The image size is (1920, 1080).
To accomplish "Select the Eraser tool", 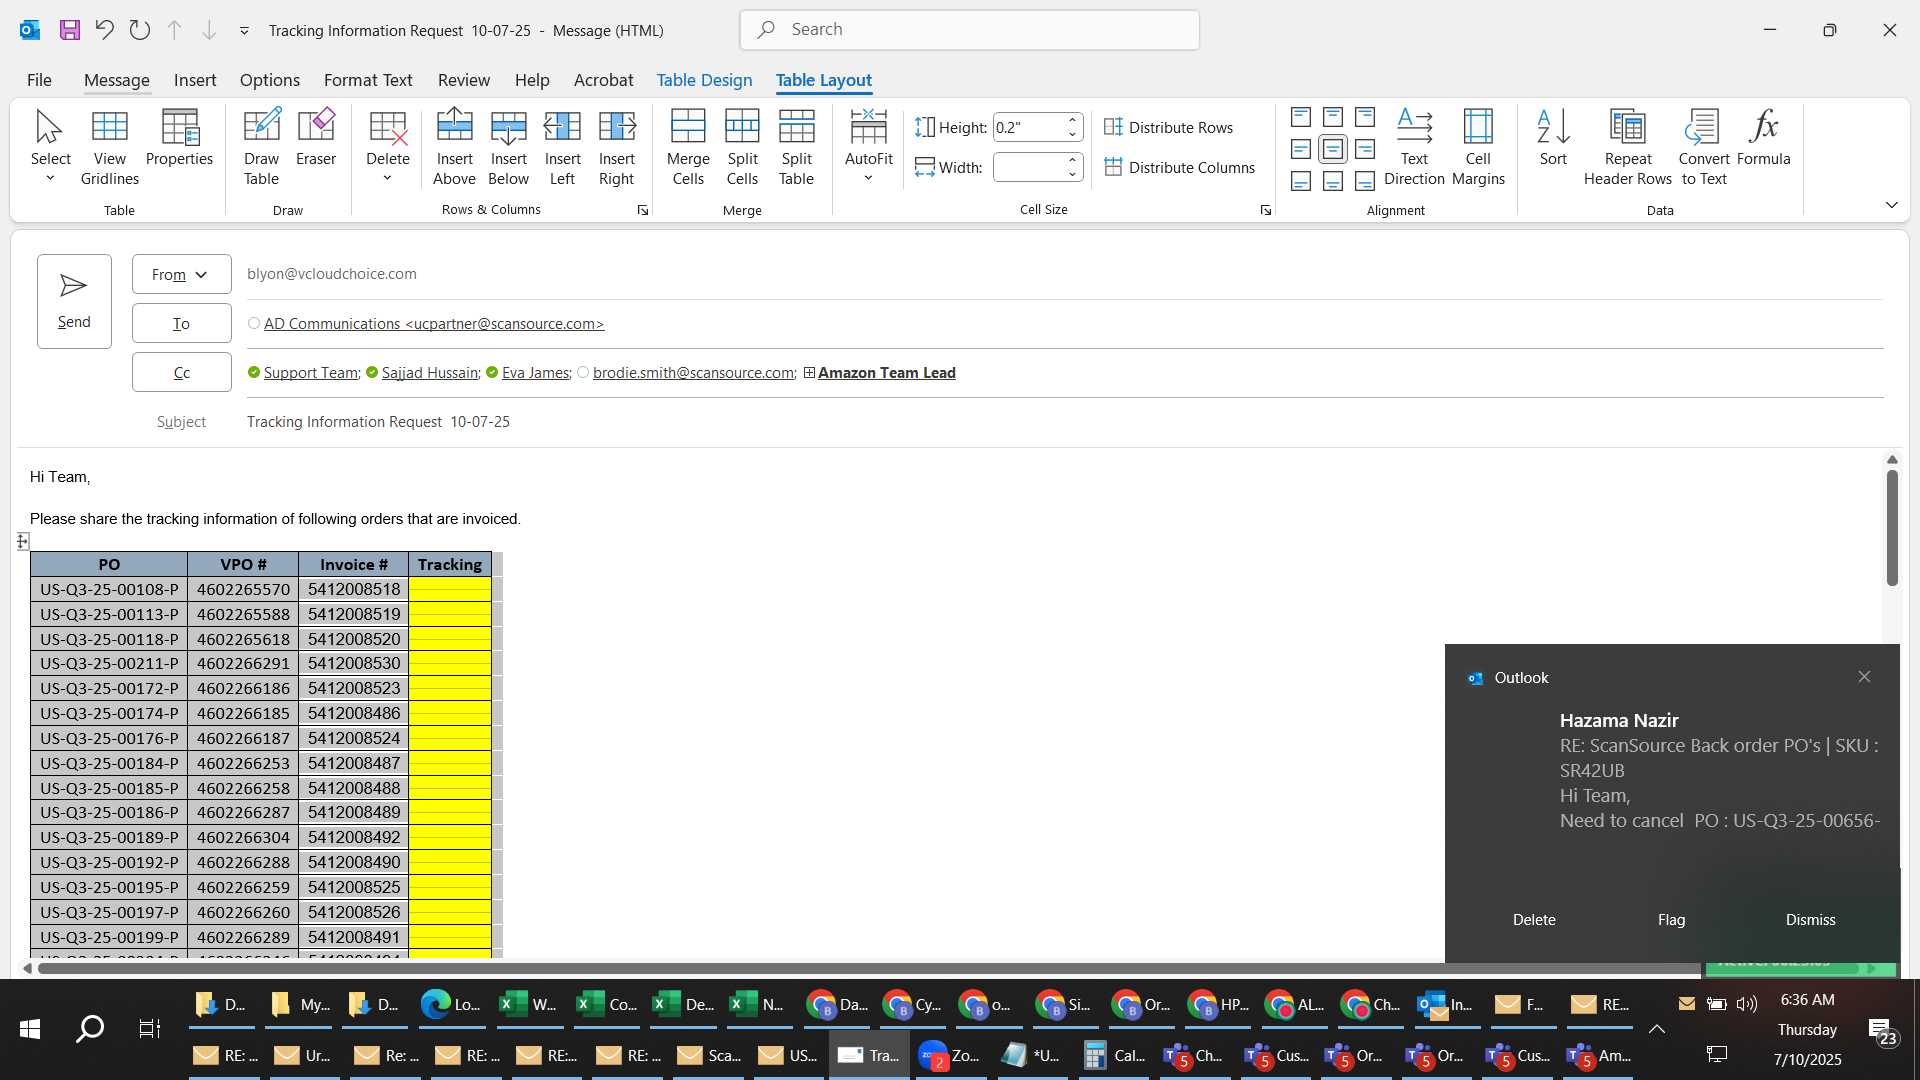I will (316, 138).
